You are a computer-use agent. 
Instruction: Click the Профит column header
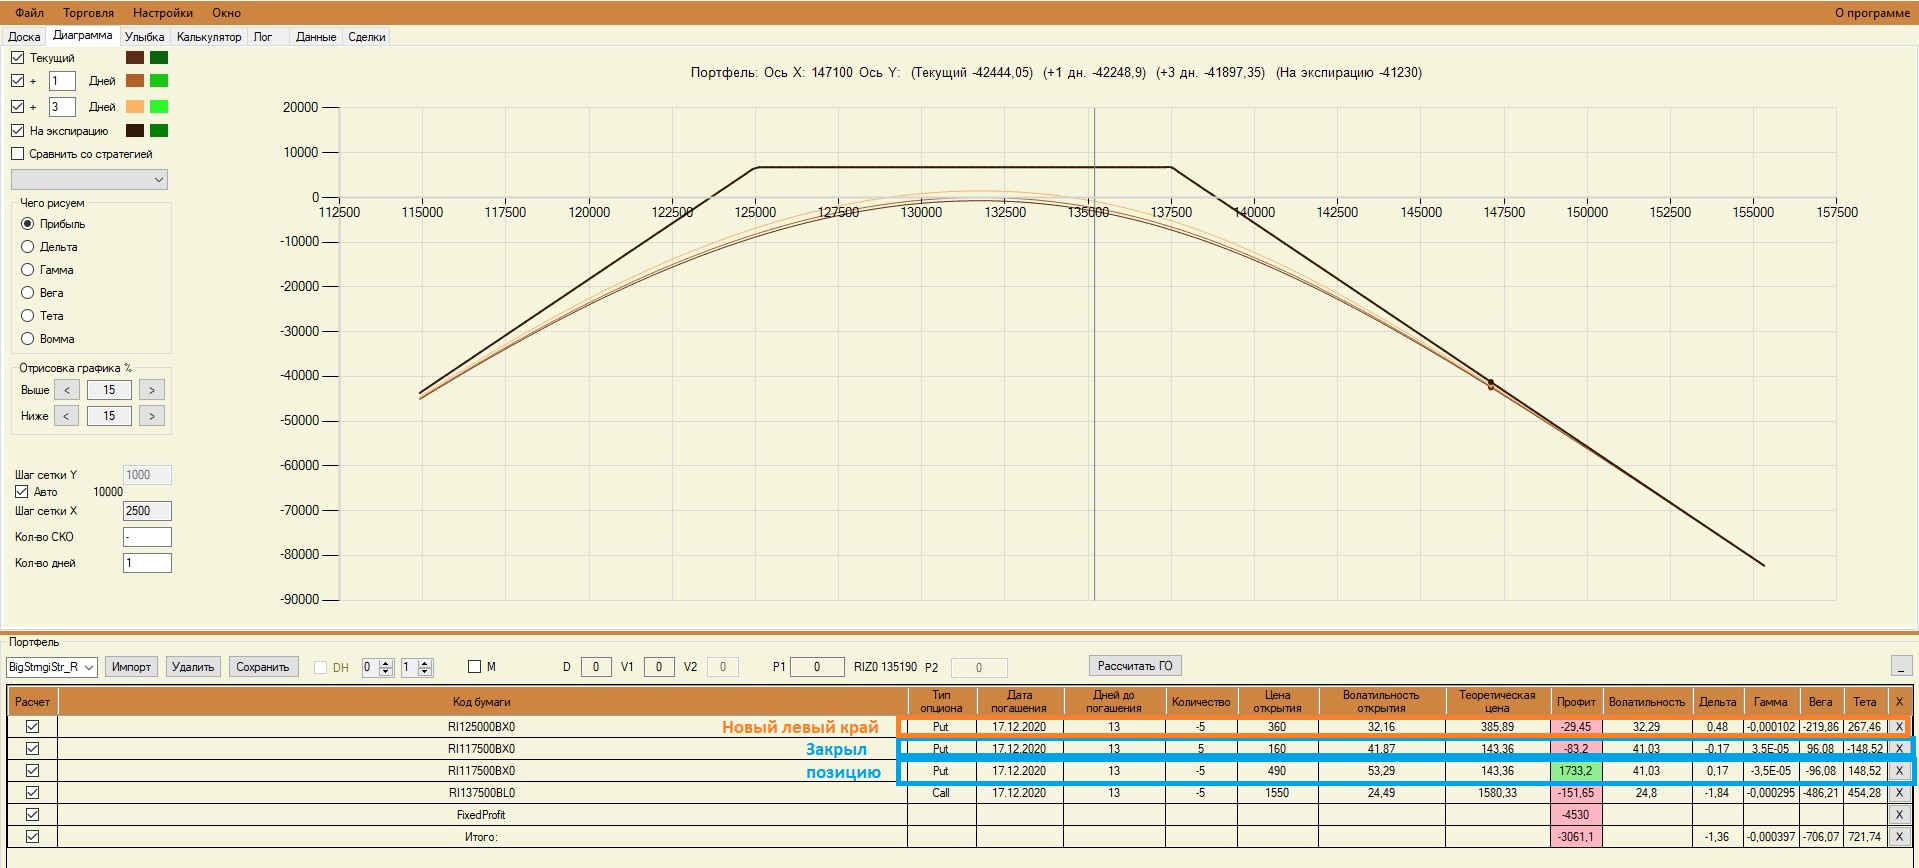coord(1576,702)
